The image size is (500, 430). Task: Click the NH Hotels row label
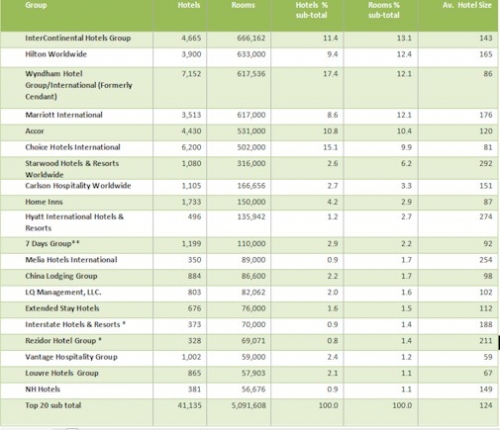43,389
